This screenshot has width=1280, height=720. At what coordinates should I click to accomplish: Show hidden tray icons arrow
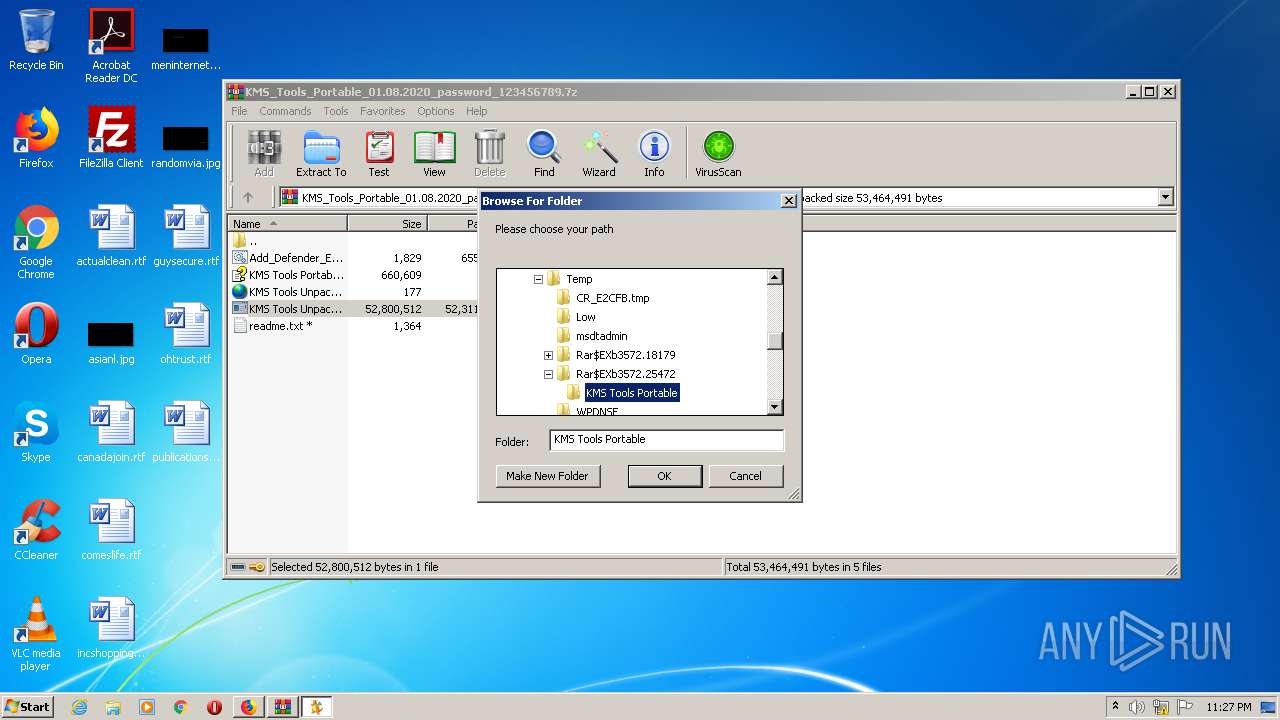point(1115,707)
